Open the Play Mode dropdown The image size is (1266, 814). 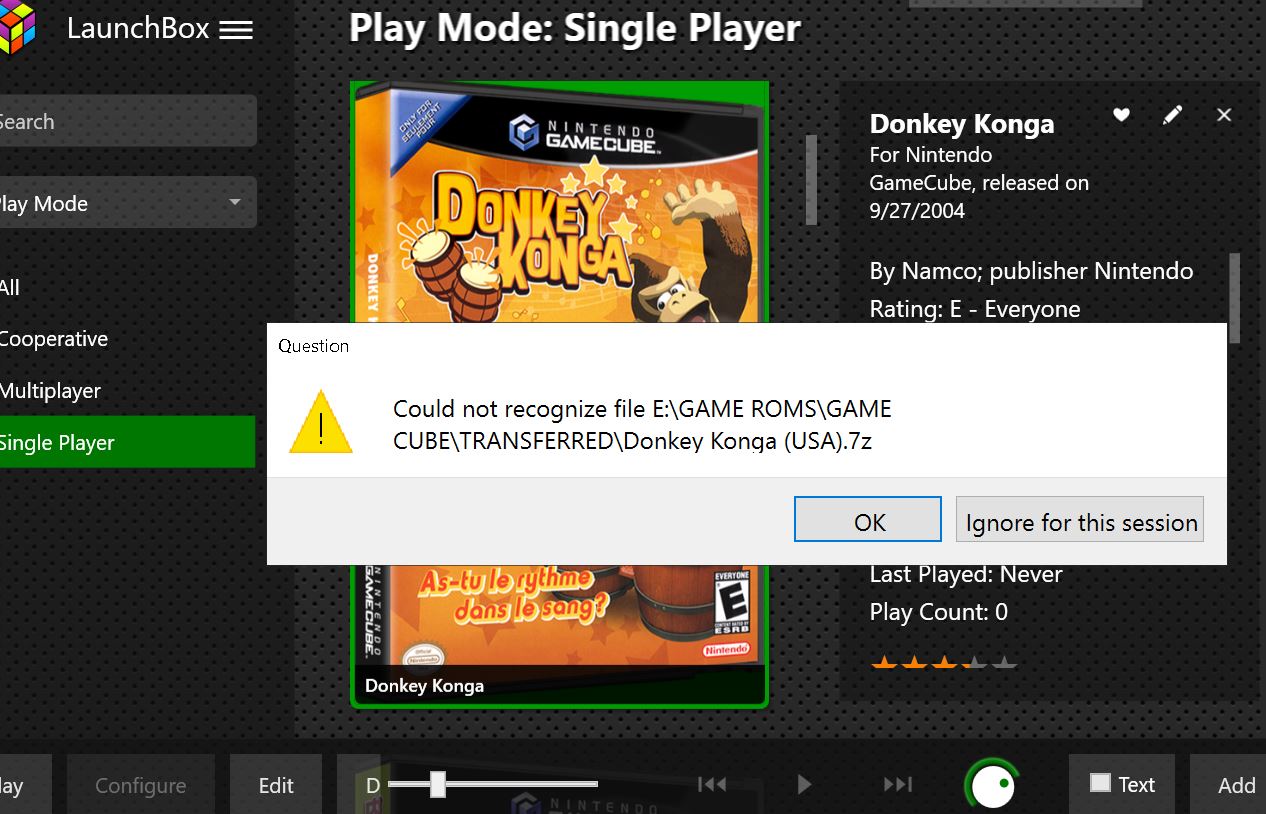pyautogui.click(x=128, y=203)
